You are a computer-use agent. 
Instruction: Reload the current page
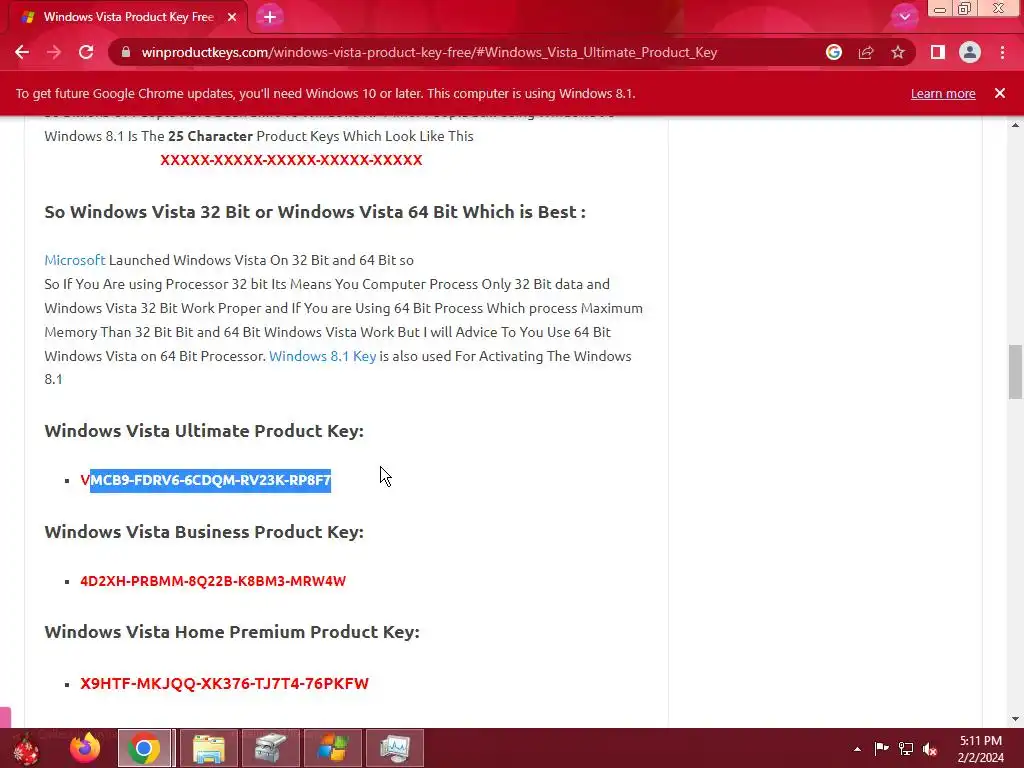pyautogui.click(x=86, y=52)
